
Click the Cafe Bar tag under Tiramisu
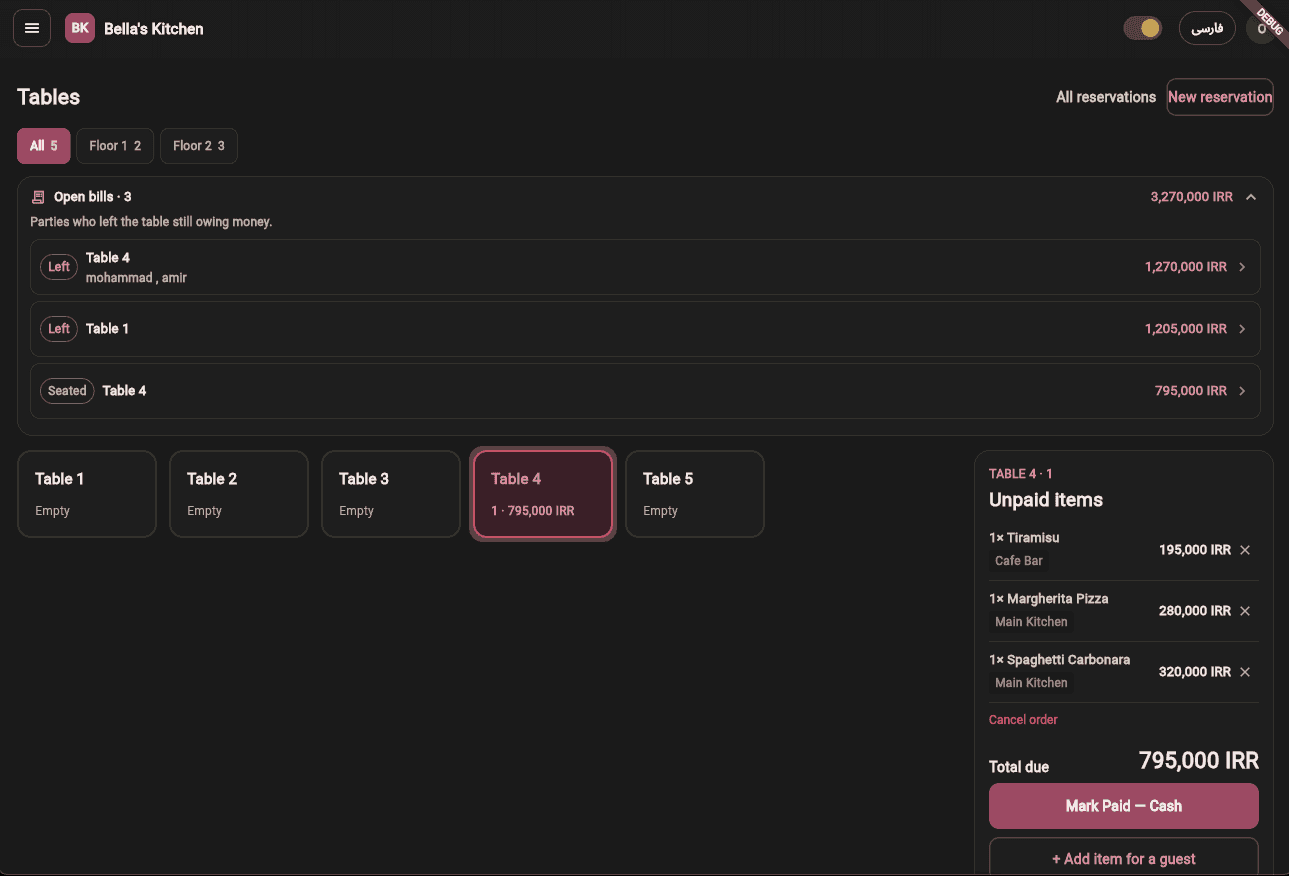coord(1019,561)
